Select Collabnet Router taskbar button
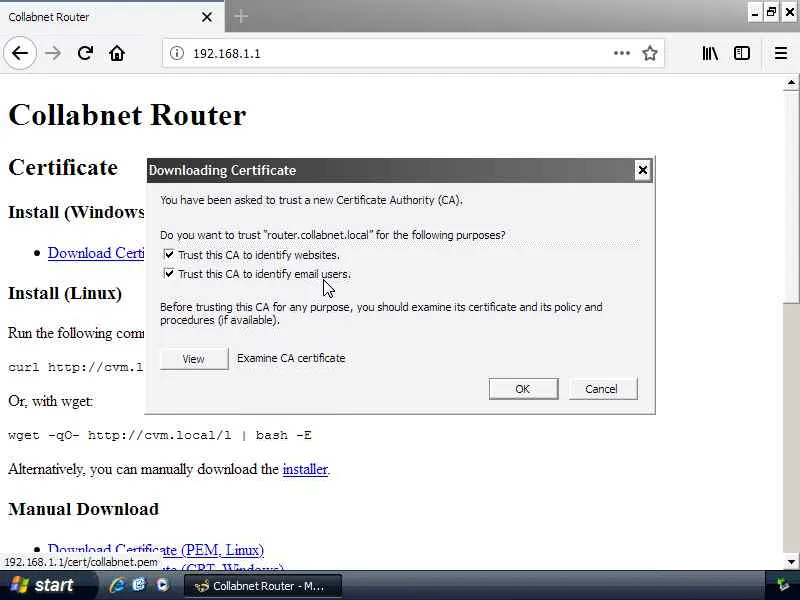 click(263, 586)
